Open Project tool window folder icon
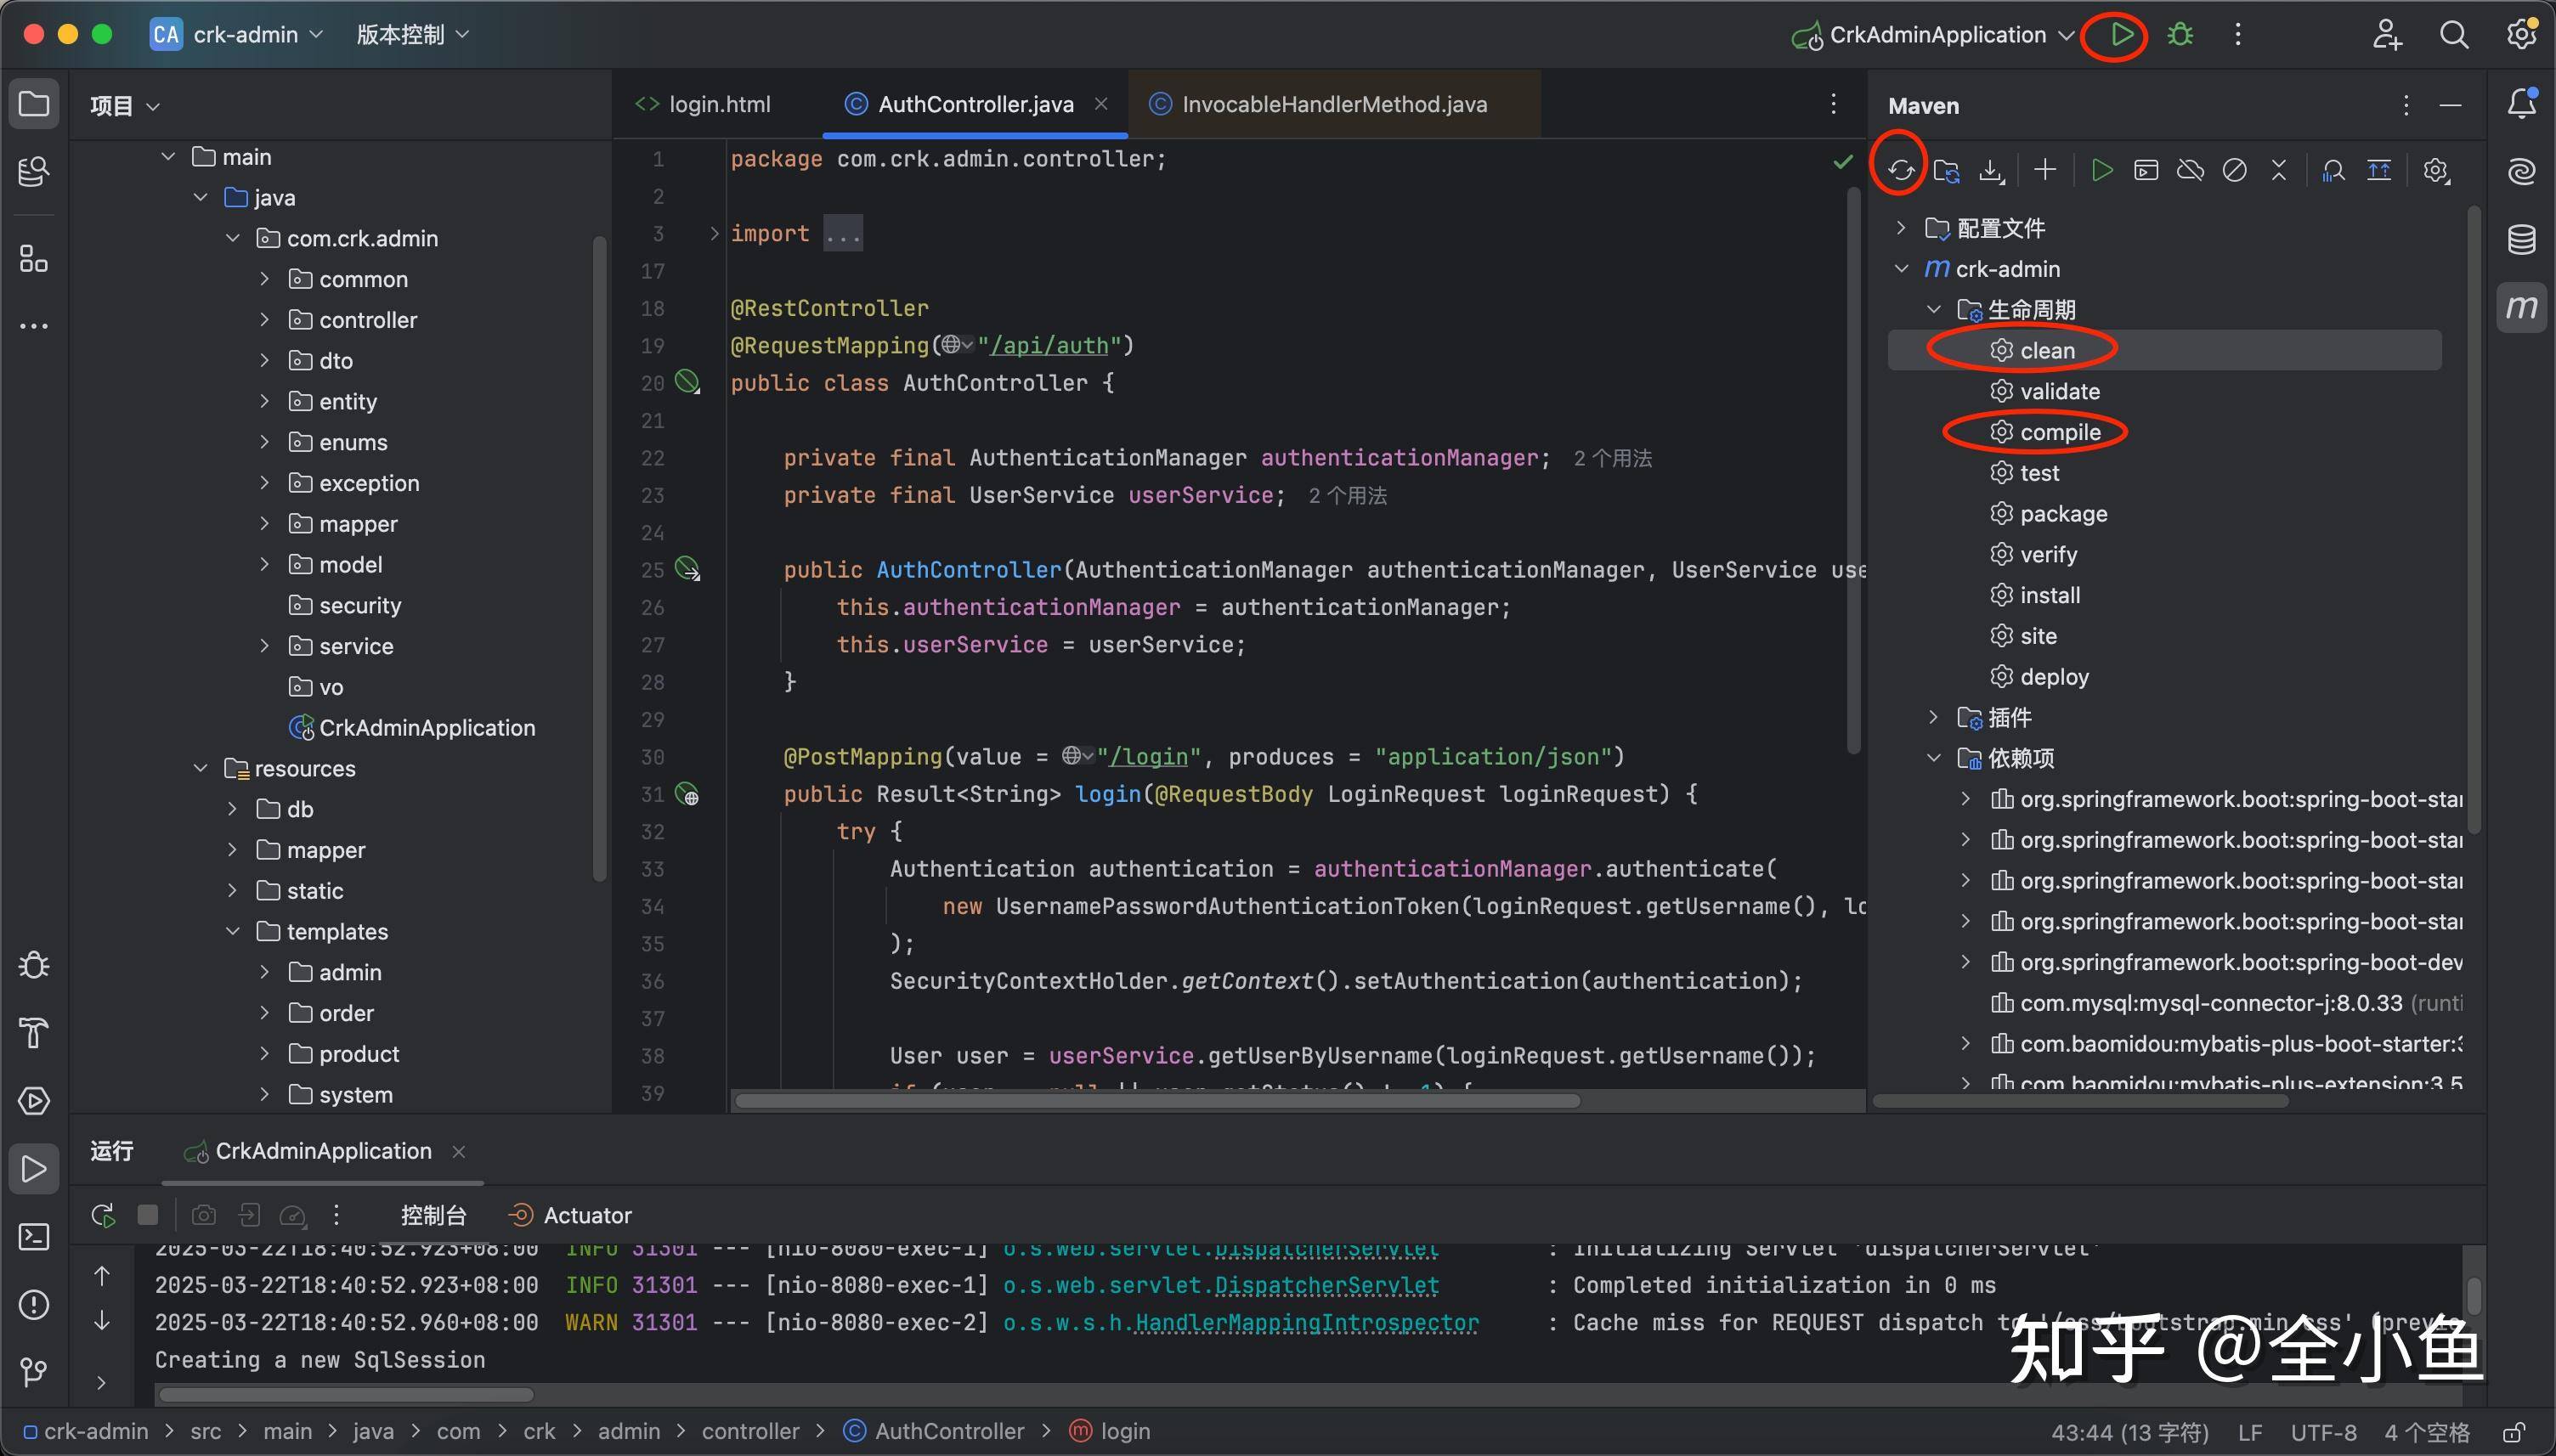 tap(34, 104)
